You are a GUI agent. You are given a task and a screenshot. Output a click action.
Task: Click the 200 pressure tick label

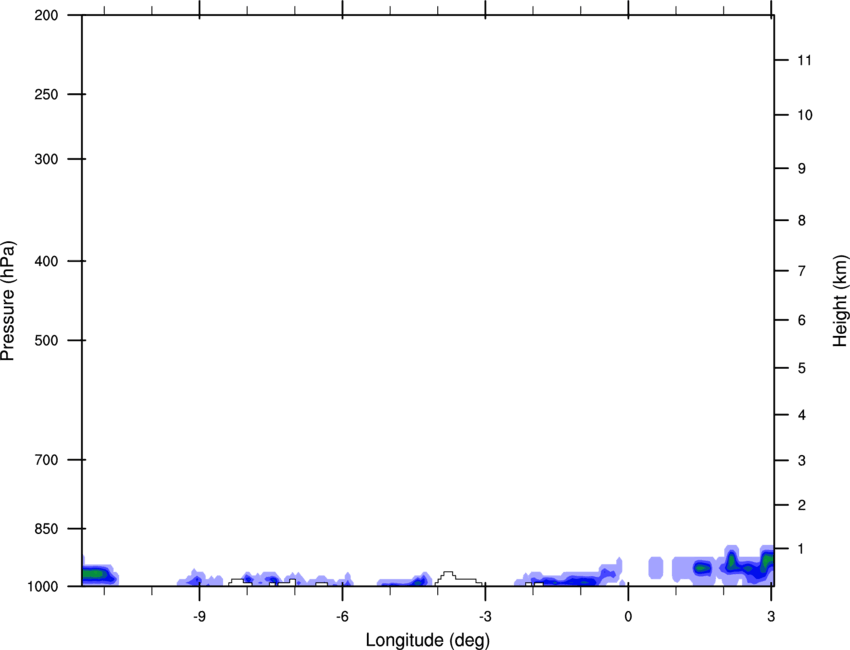click(x=46, y=15)
